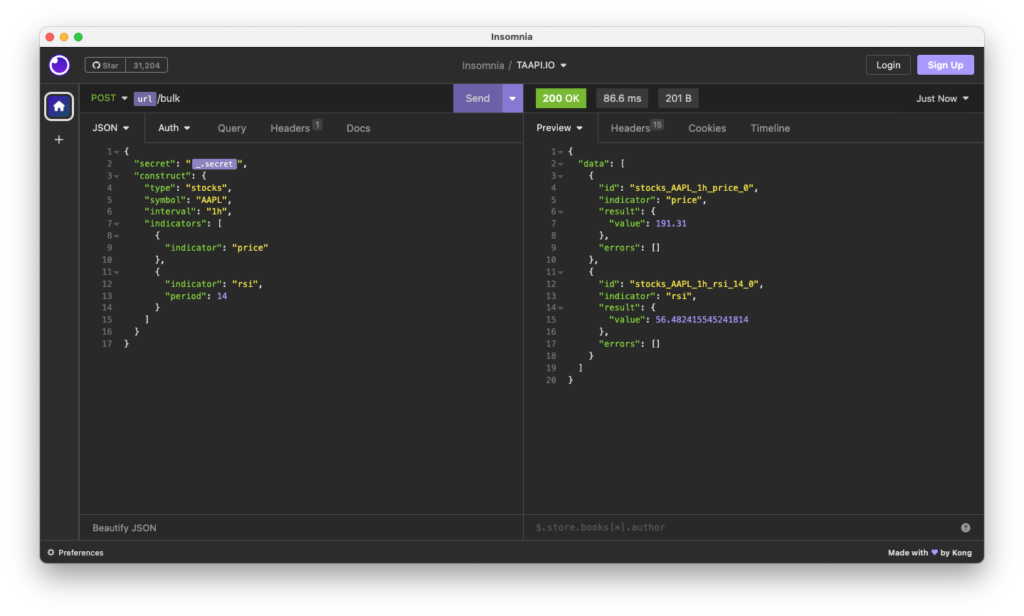Open the response Cookies tab
This screenshot has width=1024, height=616.
point(707,128)
